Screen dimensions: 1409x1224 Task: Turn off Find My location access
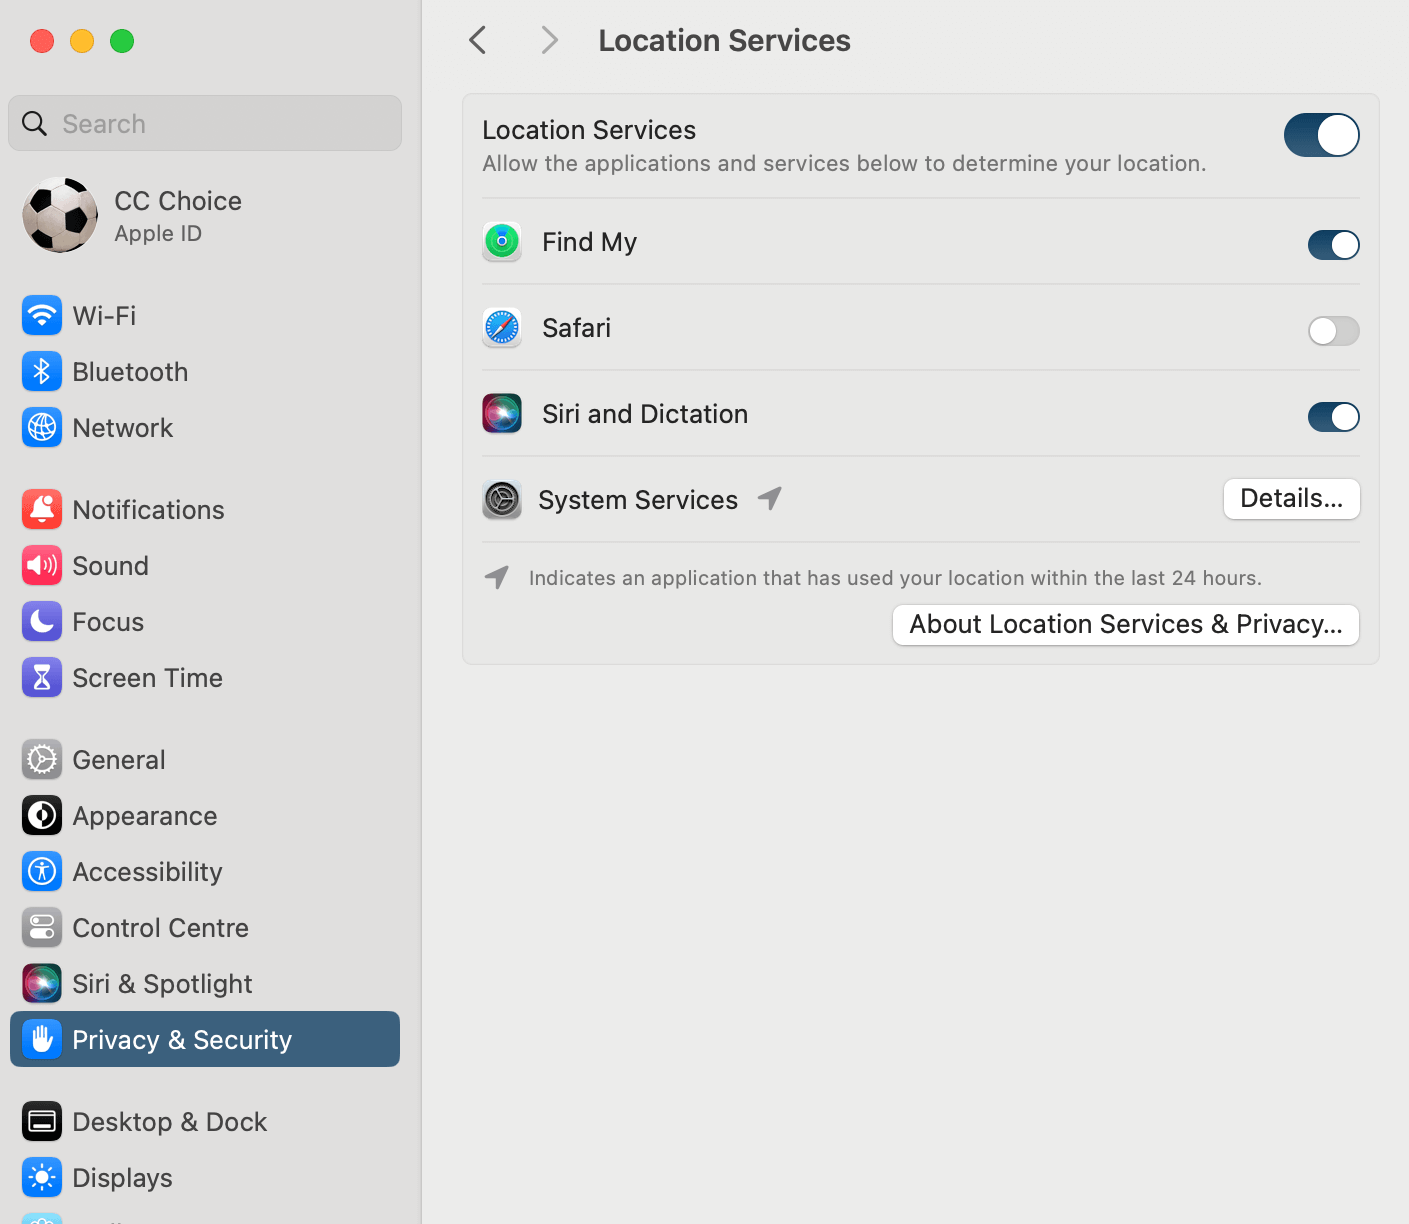pyautogui.click(x=1333, y=245)
